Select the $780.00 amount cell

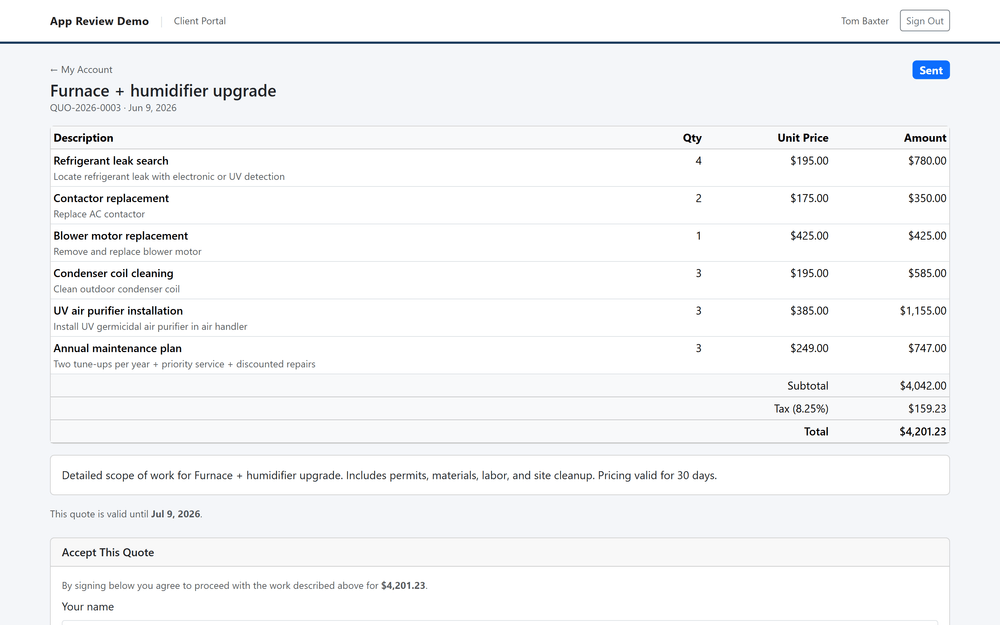coord(927,161)
